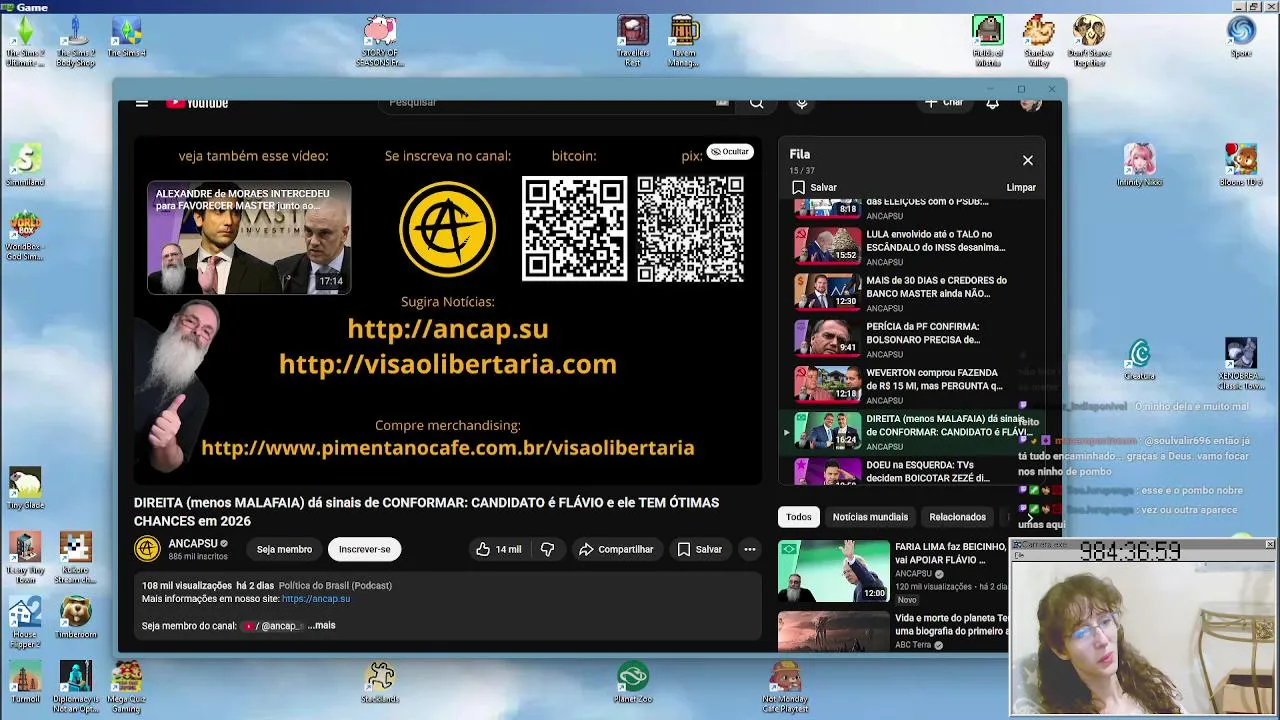Start voice search with microphone icon

(x=802, y=102)
